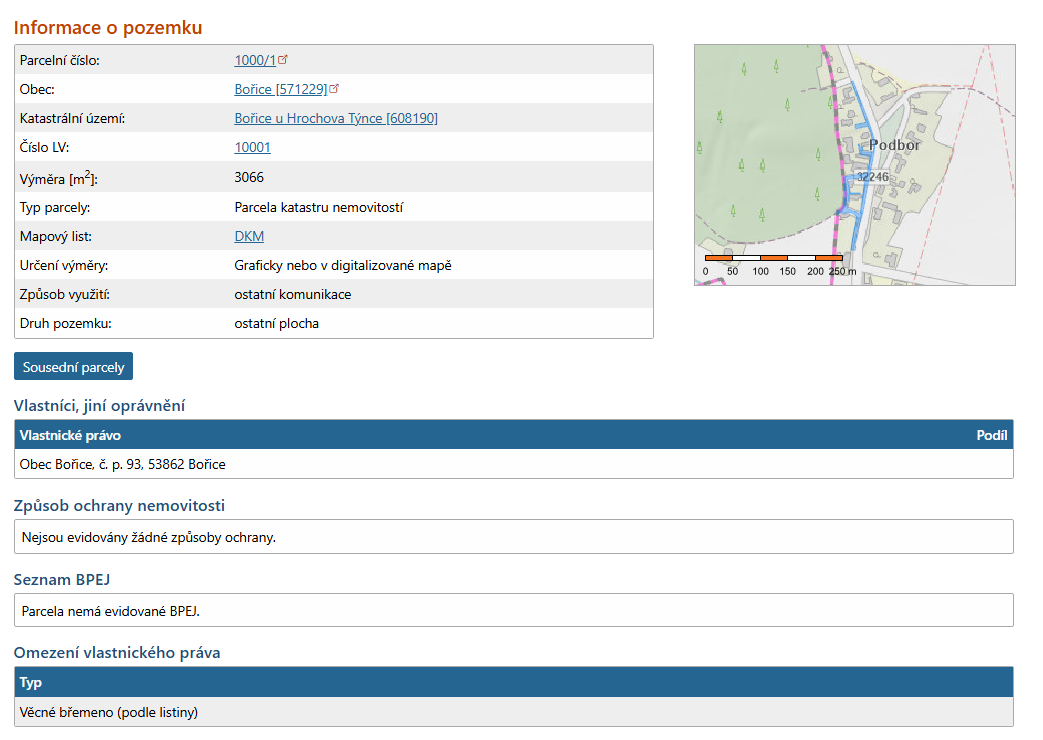Click the Vlastnické právo column header
The image size is (1043, 740).
[x=70, y=435]
